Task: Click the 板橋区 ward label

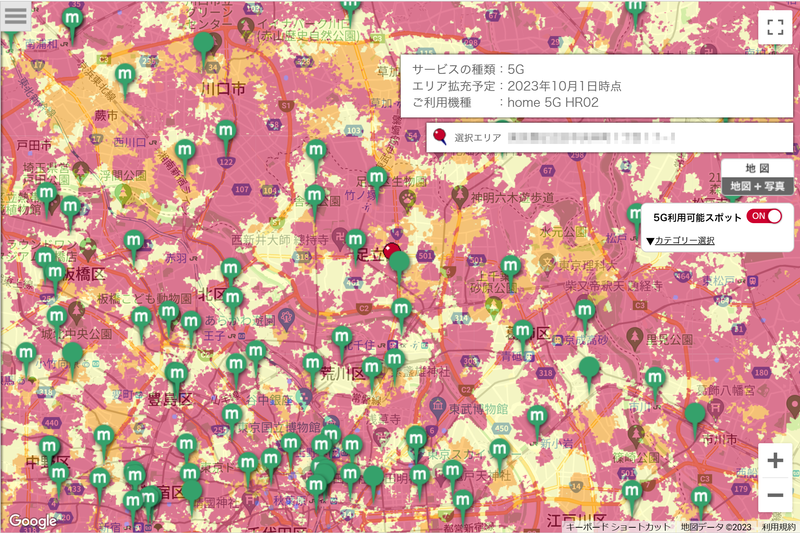Action: [x=84, y=275]
